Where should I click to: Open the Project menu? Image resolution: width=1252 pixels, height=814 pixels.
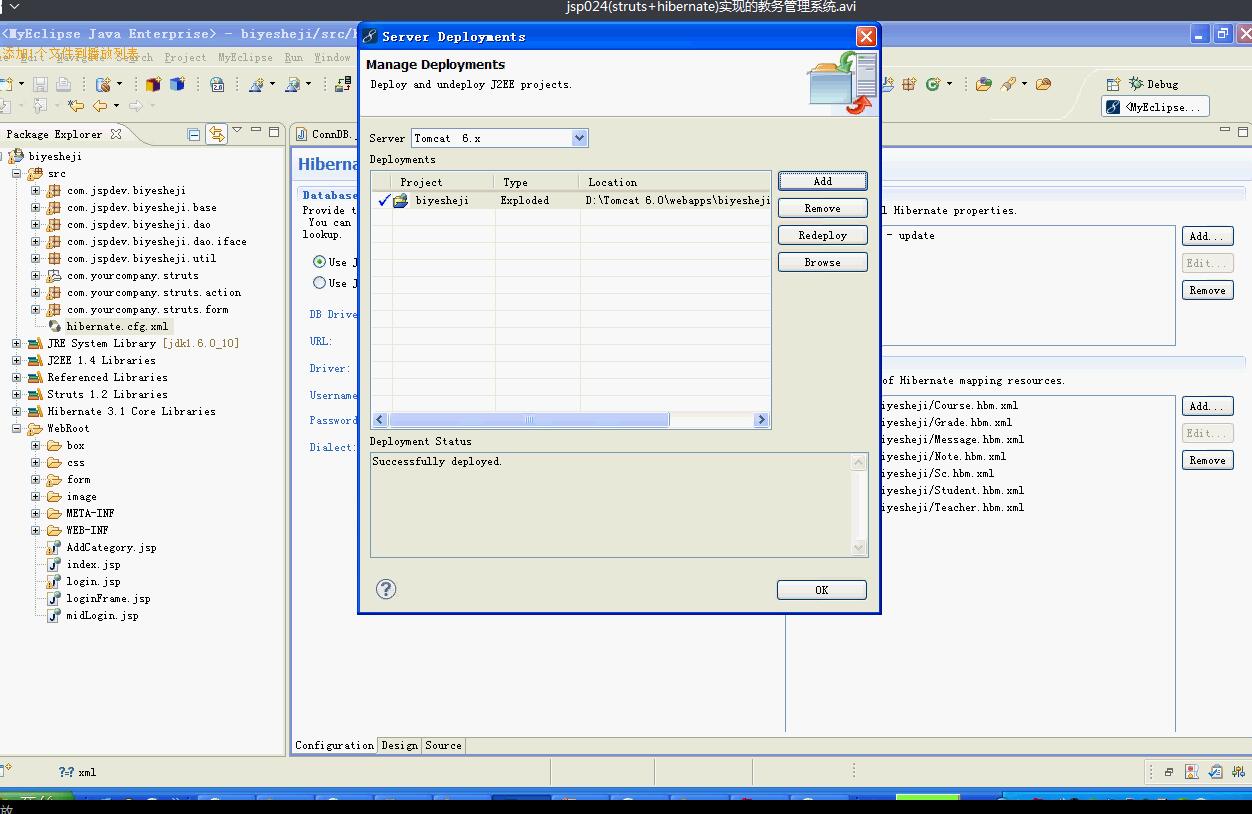point(185,58)
